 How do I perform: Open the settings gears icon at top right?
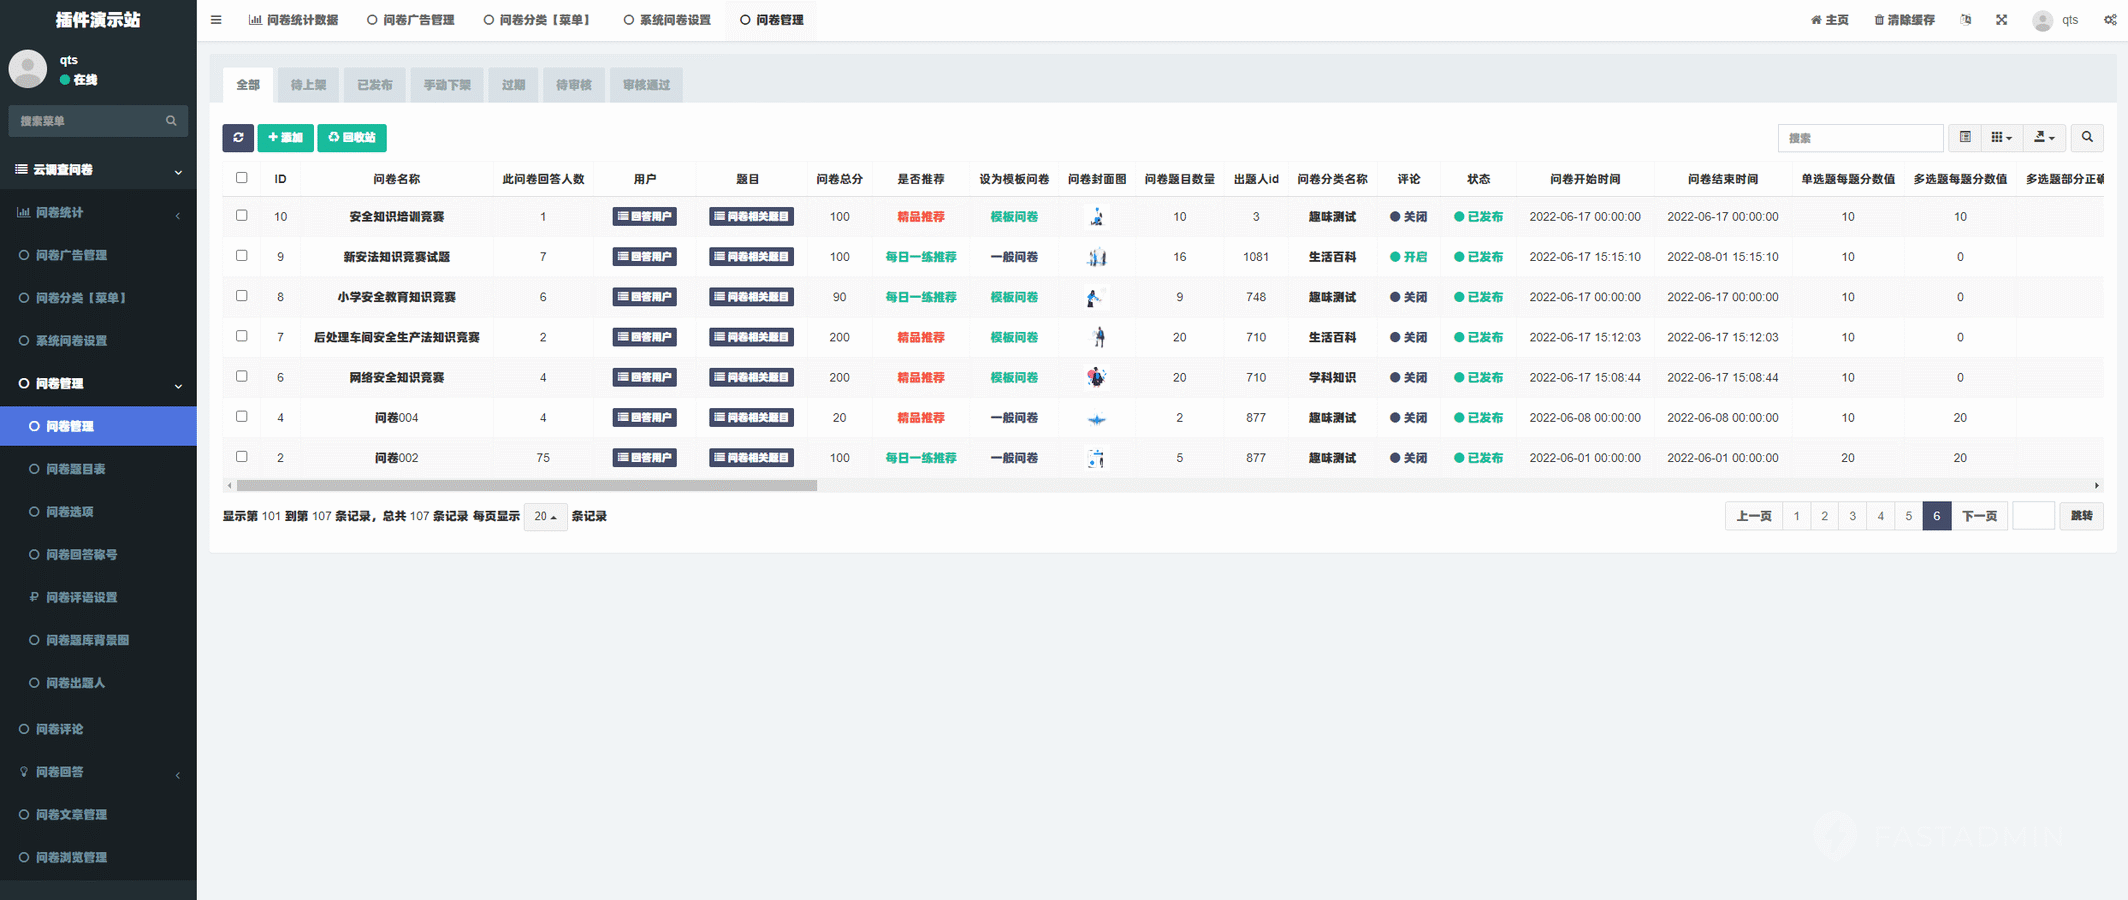tap(2110, 20)
